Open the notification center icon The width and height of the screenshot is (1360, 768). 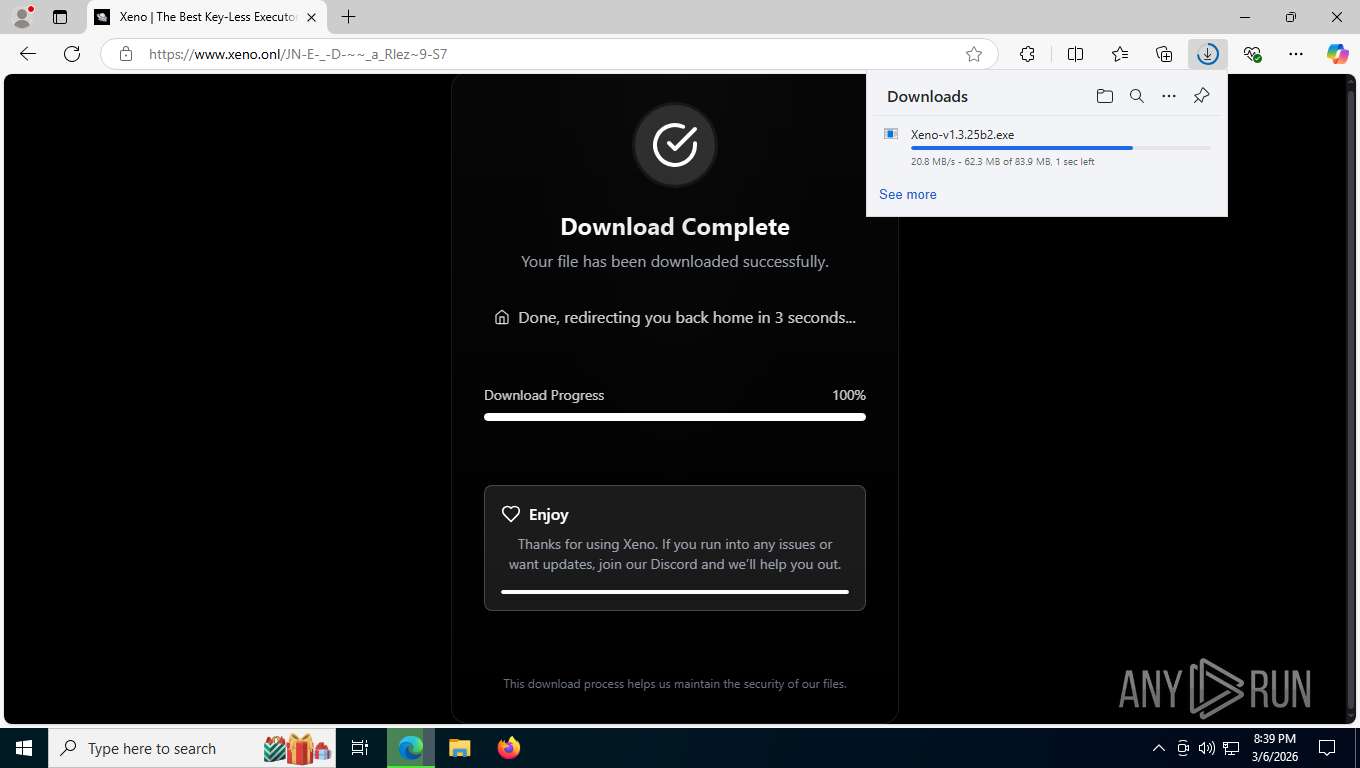[1327, 748]
